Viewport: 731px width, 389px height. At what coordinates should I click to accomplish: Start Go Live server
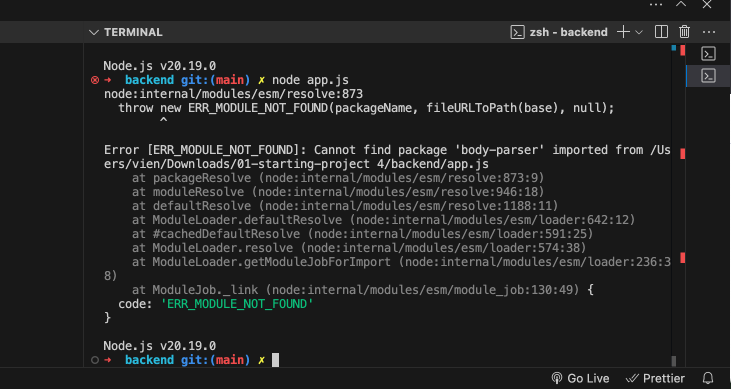click(x=580, y=378)
